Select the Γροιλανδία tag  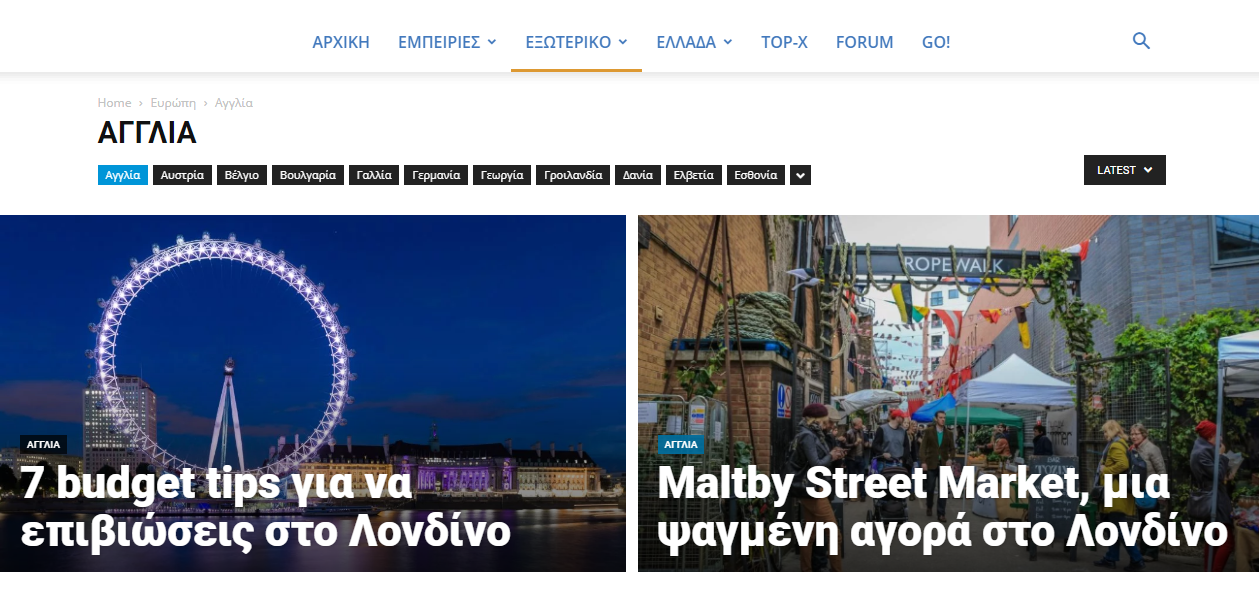pos(573,175)
